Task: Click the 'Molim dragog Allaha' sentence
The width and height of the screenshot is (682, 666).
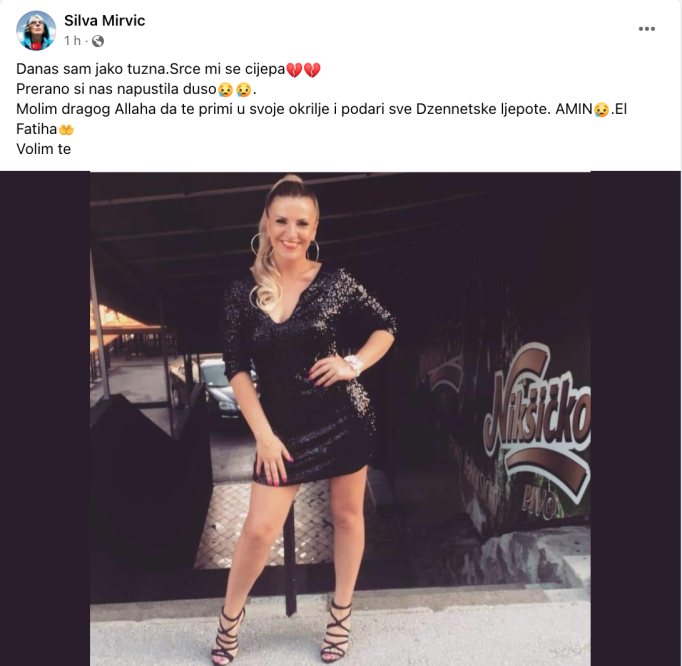Action: [x=321, y=119]
